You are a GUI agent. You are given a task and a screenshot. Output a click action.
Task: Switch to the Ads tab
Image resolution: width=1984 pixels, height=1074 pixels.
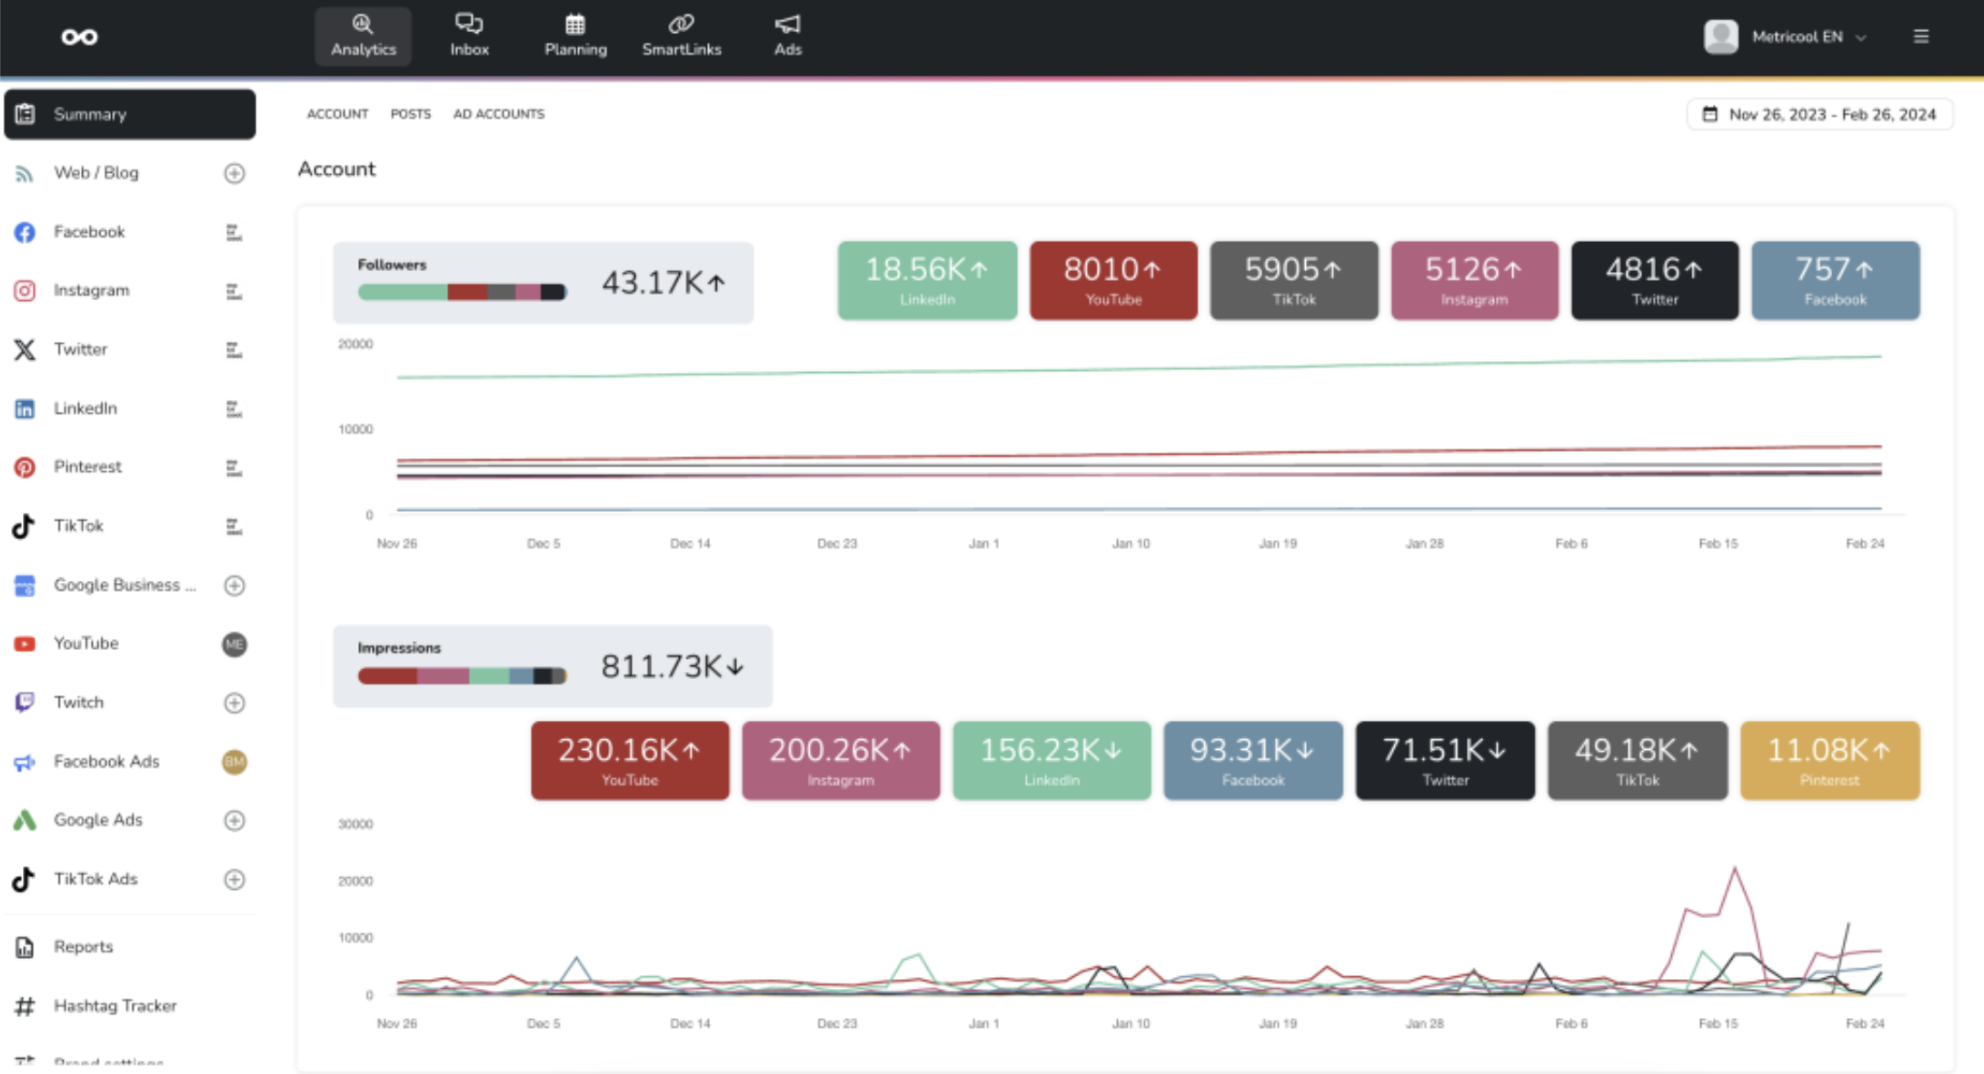[787, 36]
